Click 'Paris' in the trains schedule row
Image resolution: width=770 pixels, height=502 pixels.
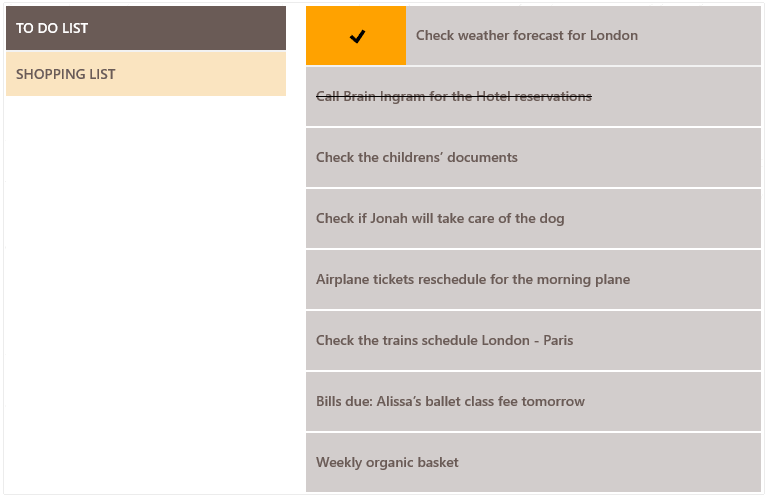(558, 341)
